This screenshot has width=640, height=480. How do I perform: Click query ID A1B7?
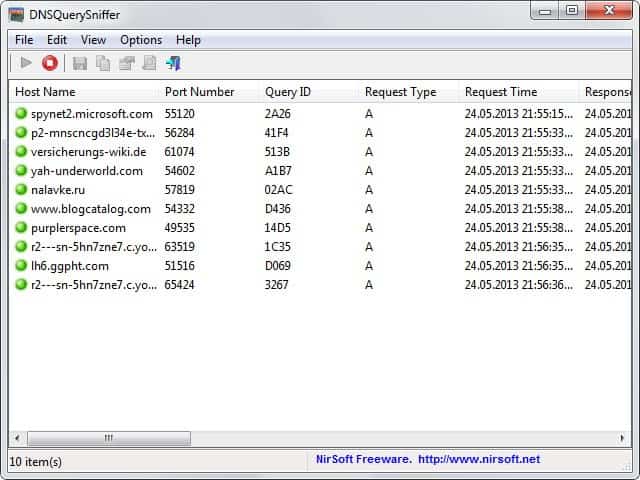pyautogui.click(x=278, y=171)
